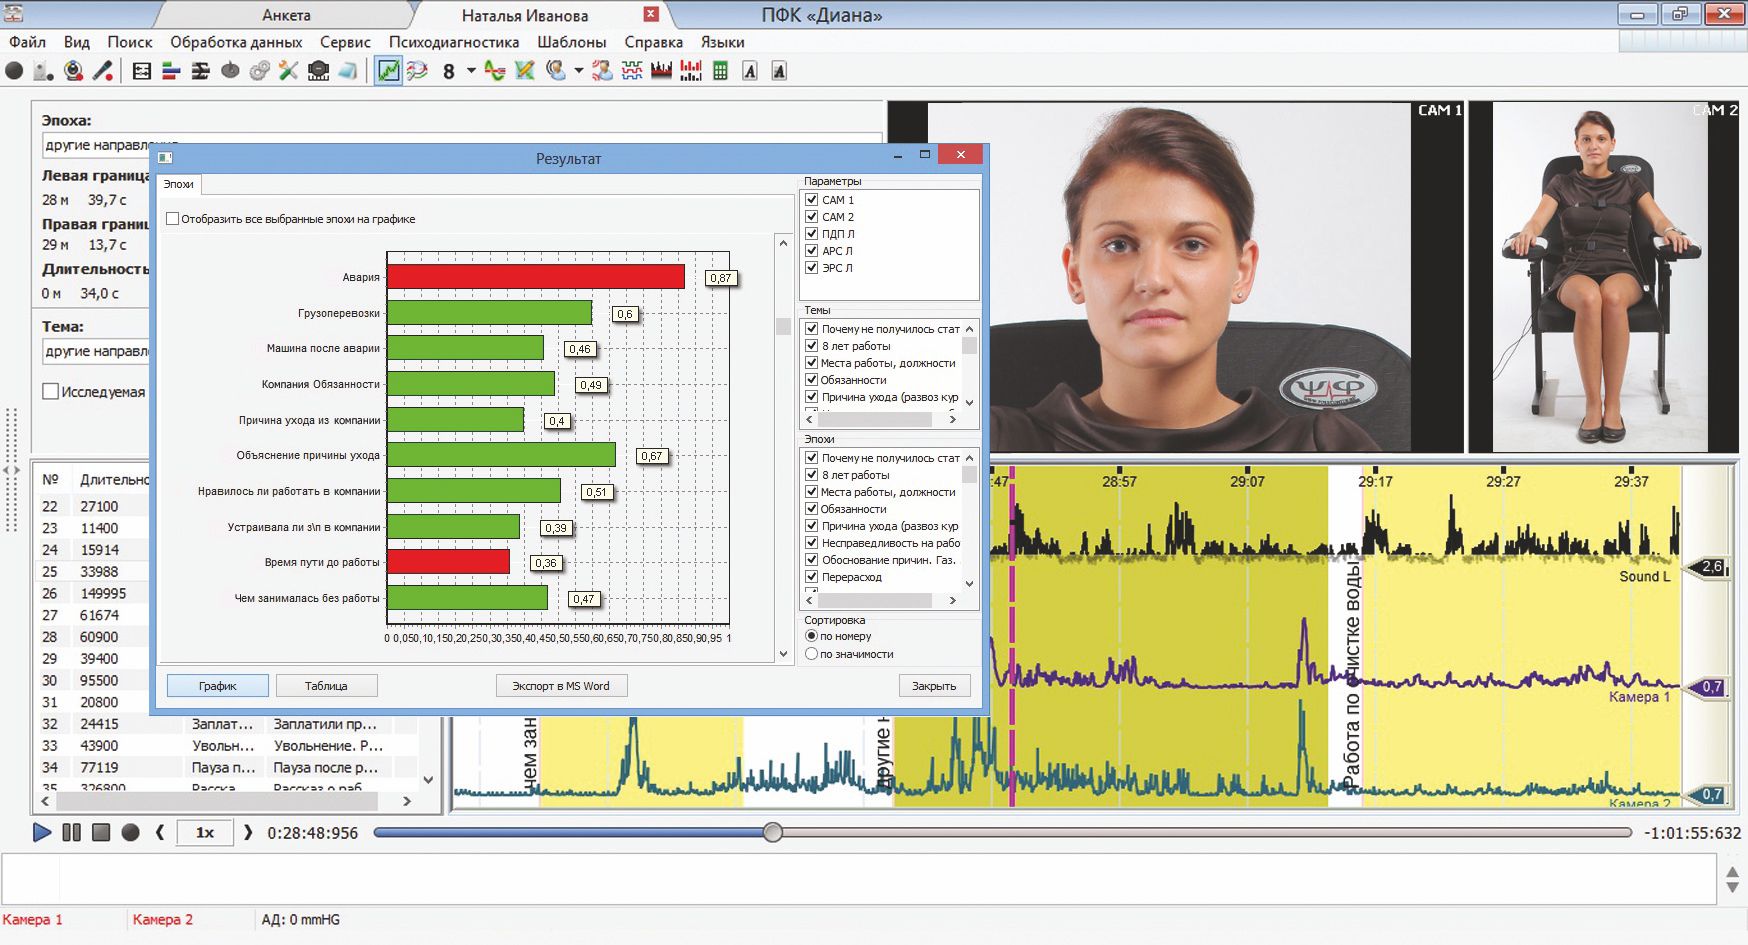Click the chart's vertical scrollbar thumb
Viewport: 1748px width, 945px height.
783,326
